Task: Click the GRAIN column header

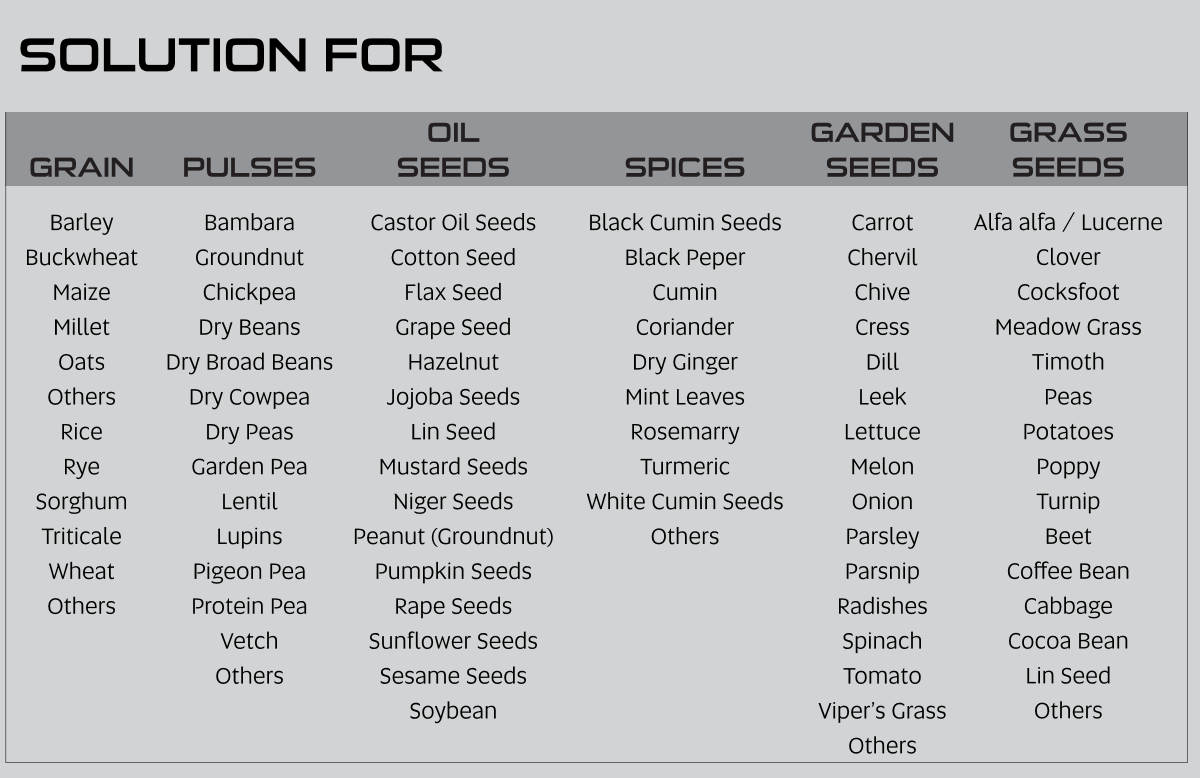Action: [81, 167]
